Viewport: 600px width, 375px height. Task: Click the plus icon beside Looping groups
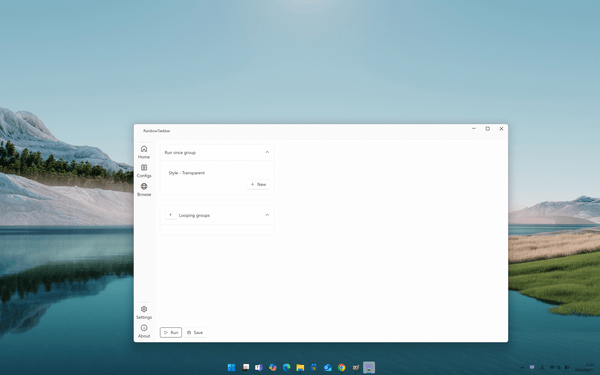click(x=171, y=215)
